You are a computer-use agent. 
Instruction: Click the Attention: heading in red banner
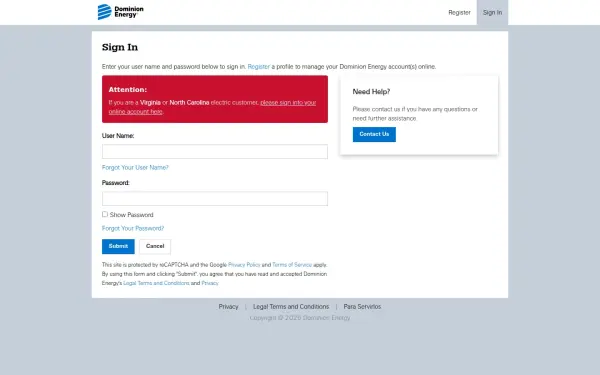[128, 90]
